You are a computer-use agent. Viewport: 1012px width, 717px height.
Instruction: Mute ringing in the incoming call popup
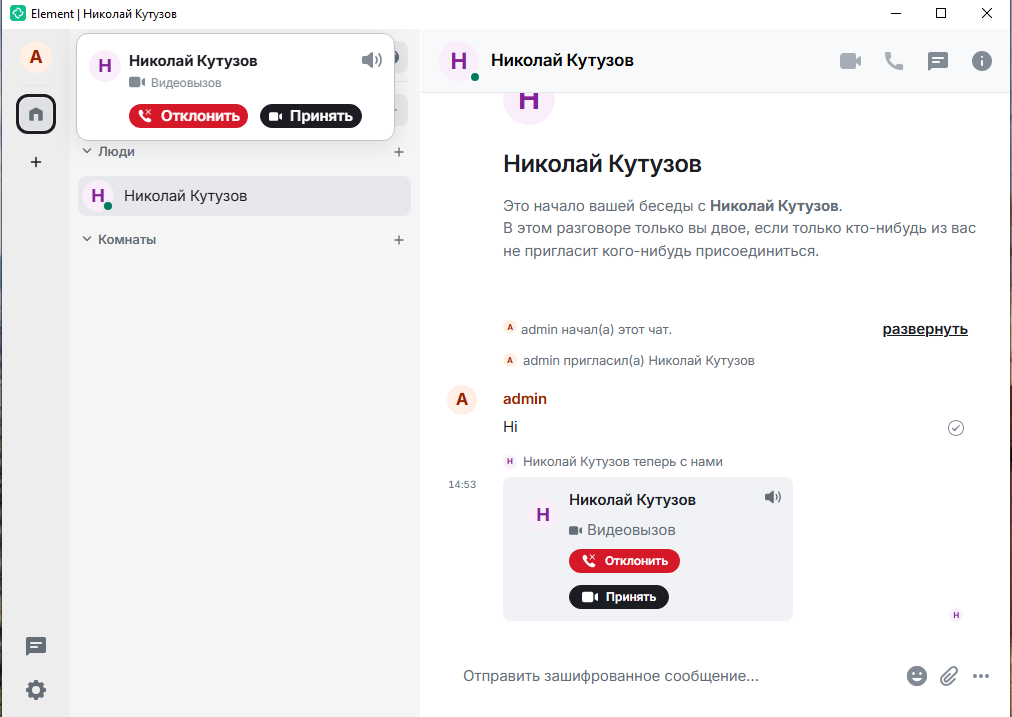[371, 61]
